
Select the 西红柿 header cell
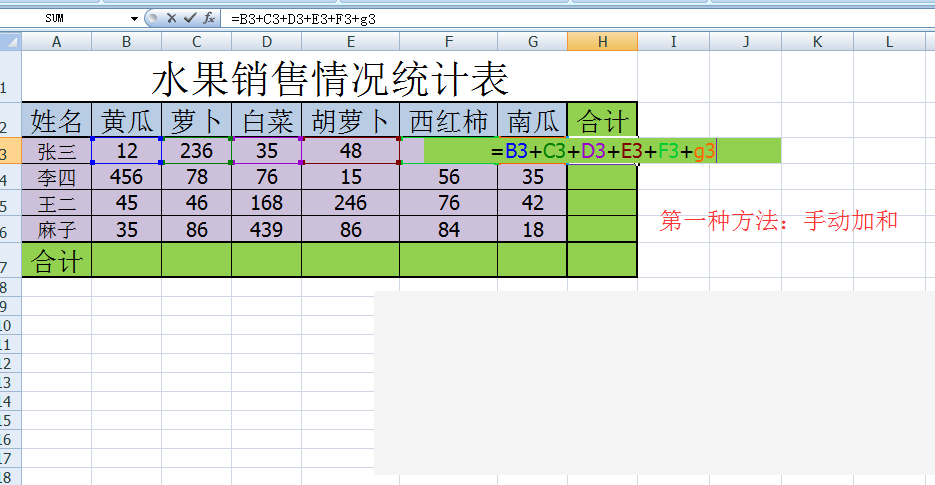coord(448,121)
